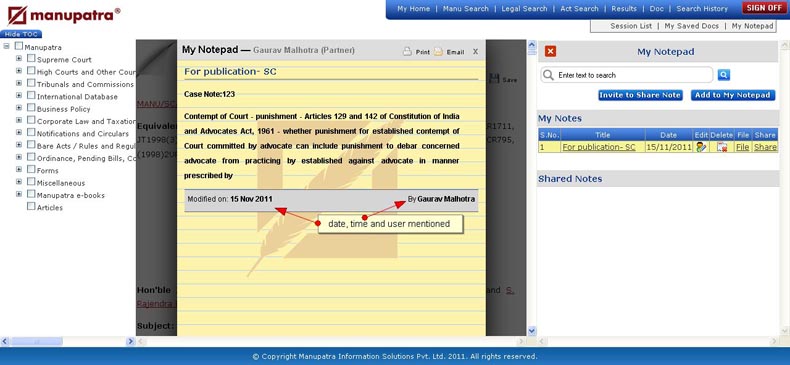Image resolution: width=790 pixels, height=365 pixels.
Task: Open Act Search in the top menu
Action: coord(579,9)
